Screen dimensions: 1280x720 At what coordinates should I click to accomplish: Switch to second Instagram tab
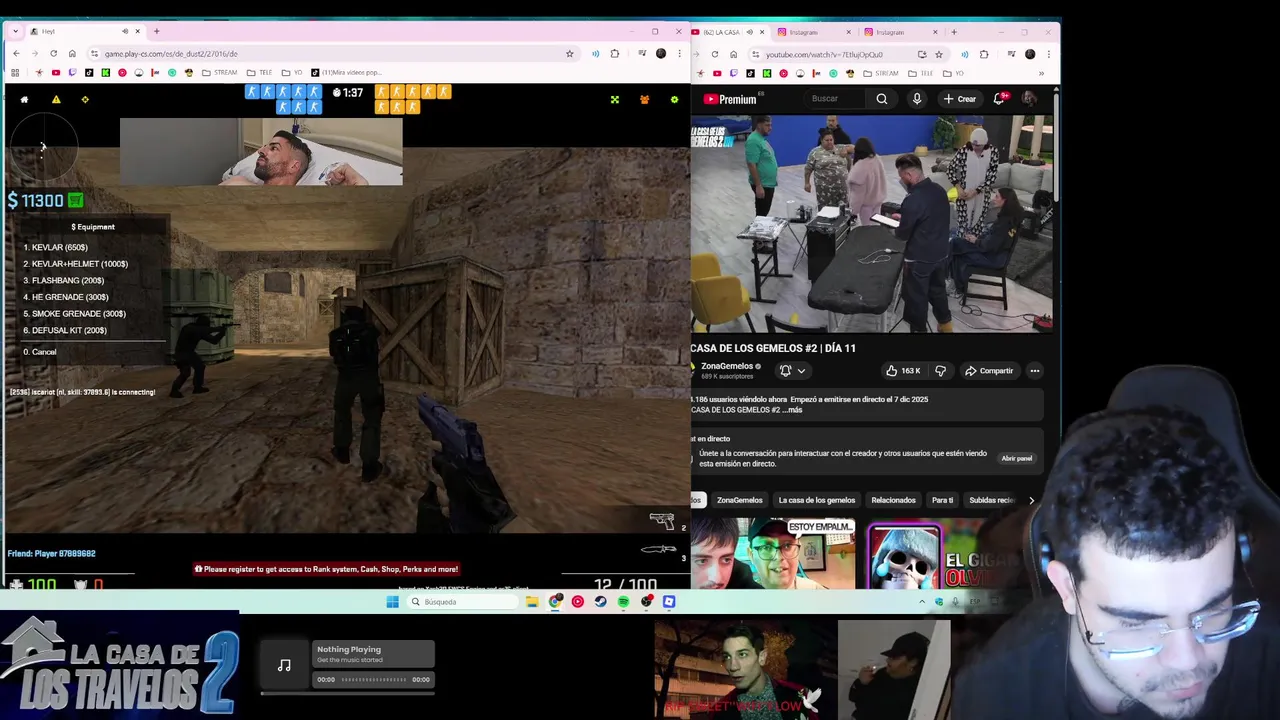[900, 32]
